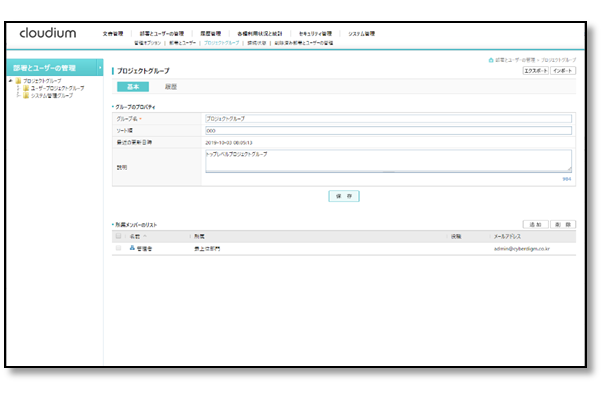Click the cloudium logo
The image size is (604, 402).
tap(47, 33)
